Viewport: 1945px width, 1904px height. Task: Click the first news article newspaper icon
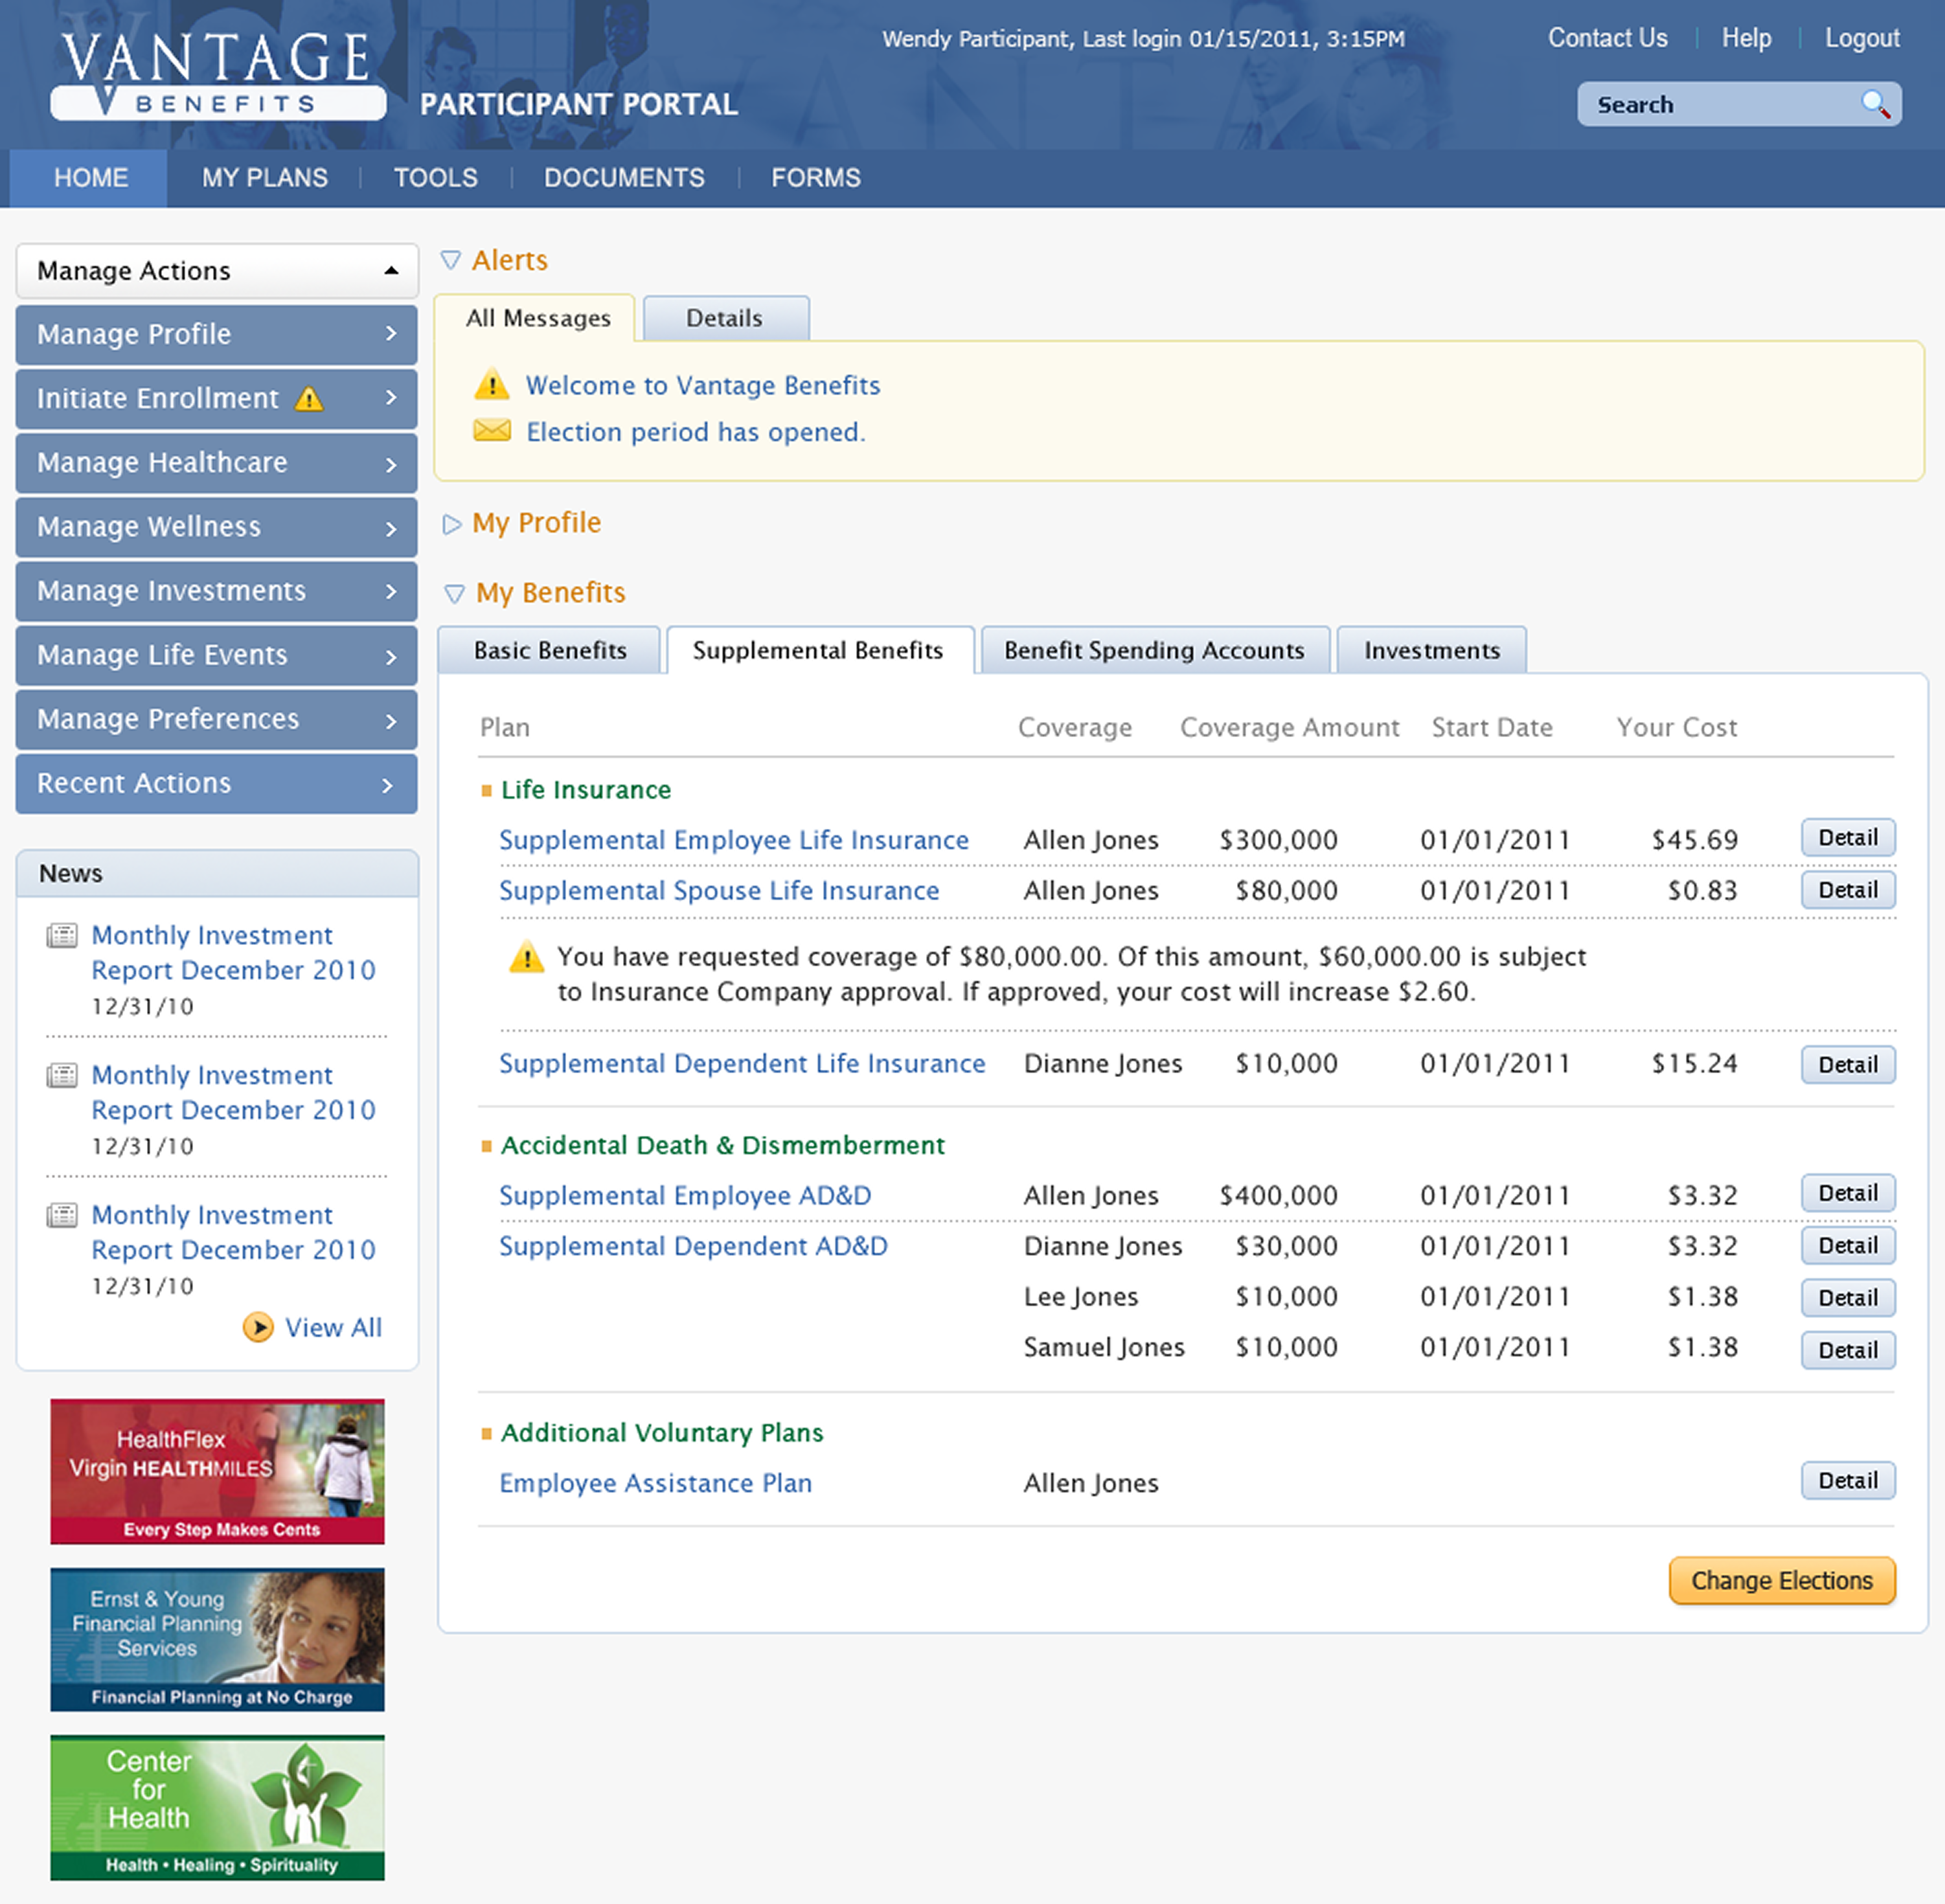click(x=62, y=936)
